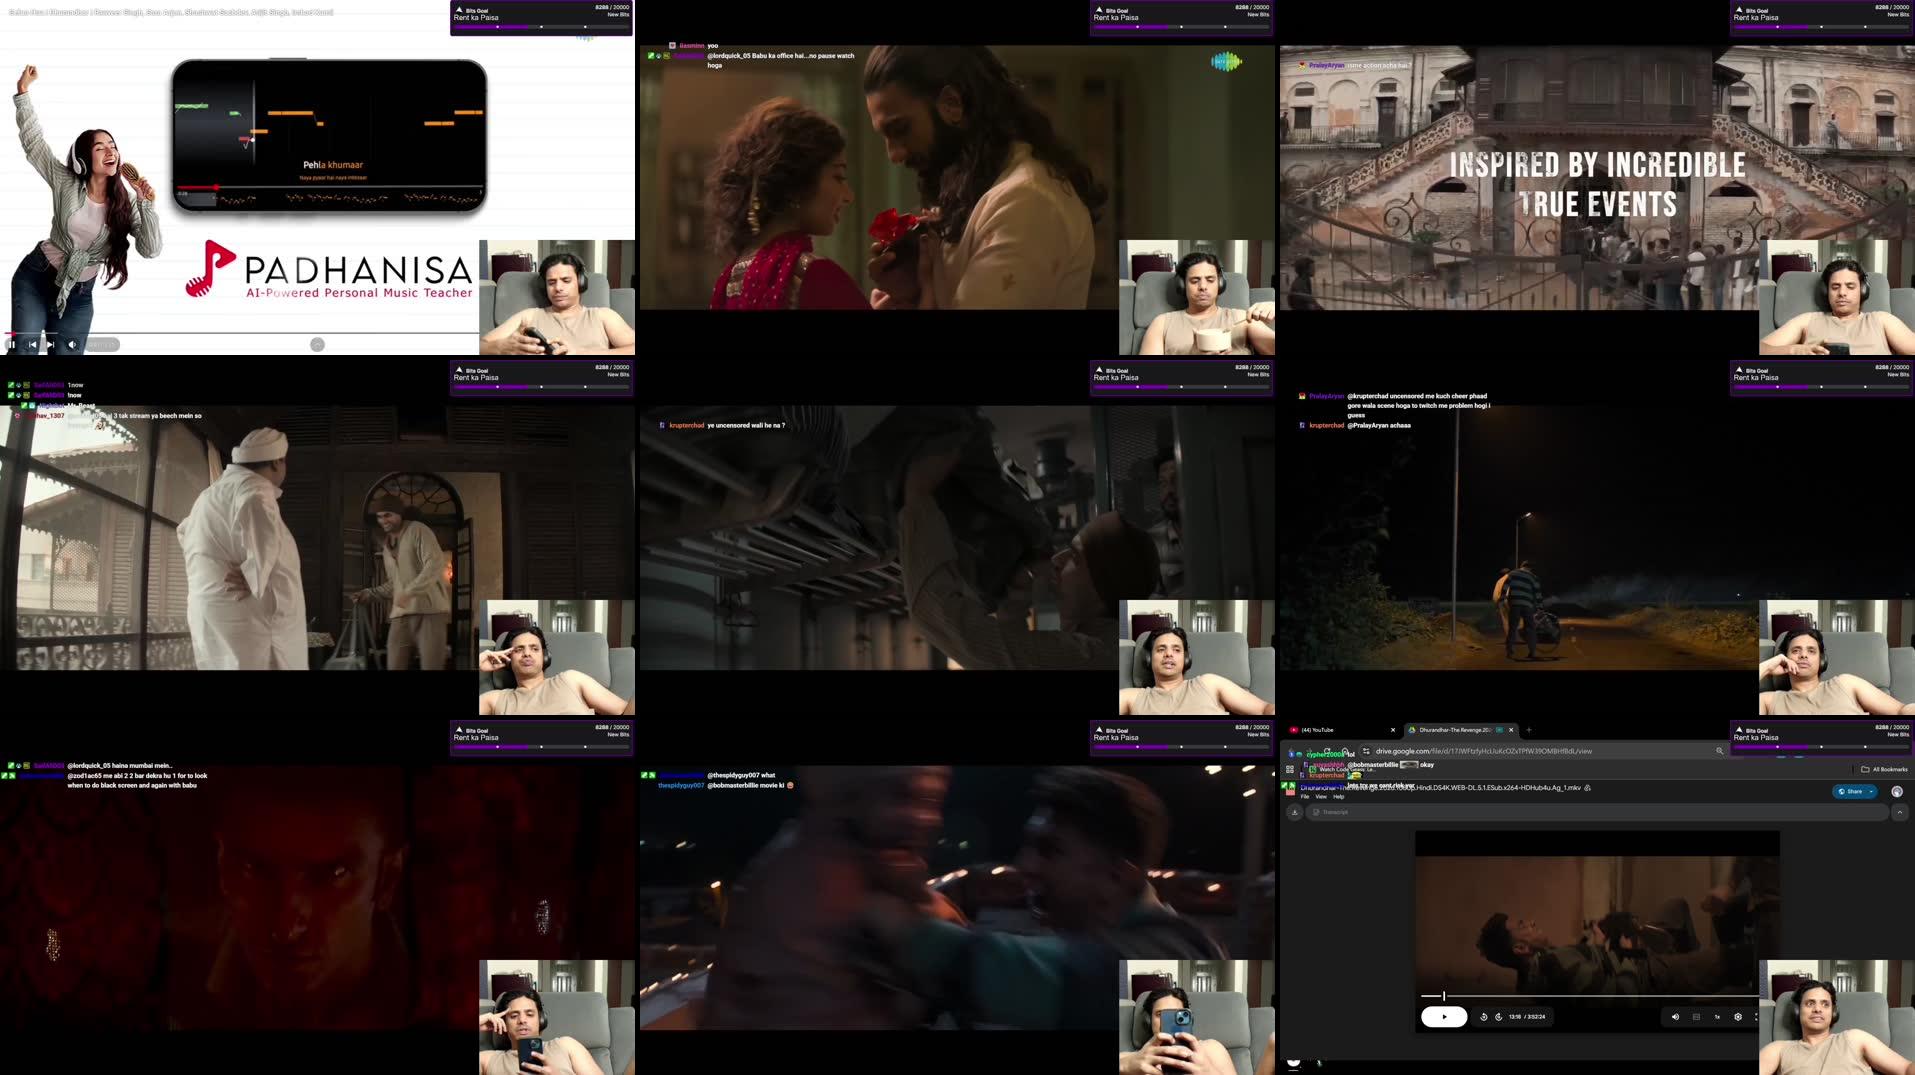Click the Transcript search field
This screenshot has width=1915, height=1075.
(x=1597, y=812)
